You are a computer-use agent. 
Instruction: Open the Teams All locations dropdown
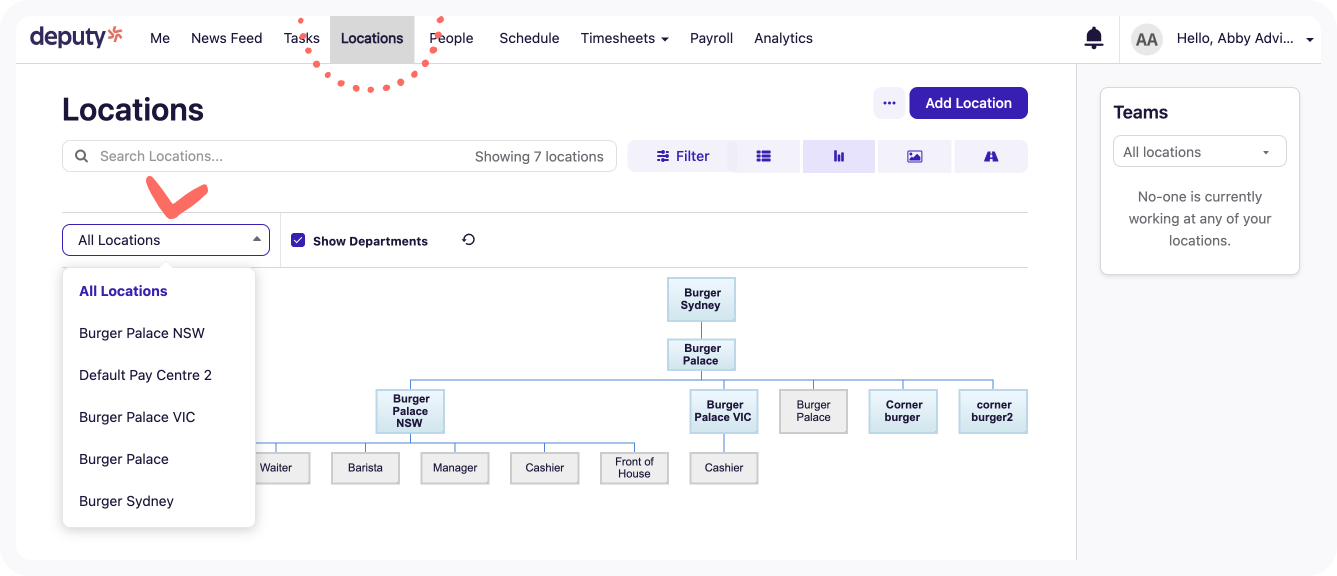tap(1199, 152)
